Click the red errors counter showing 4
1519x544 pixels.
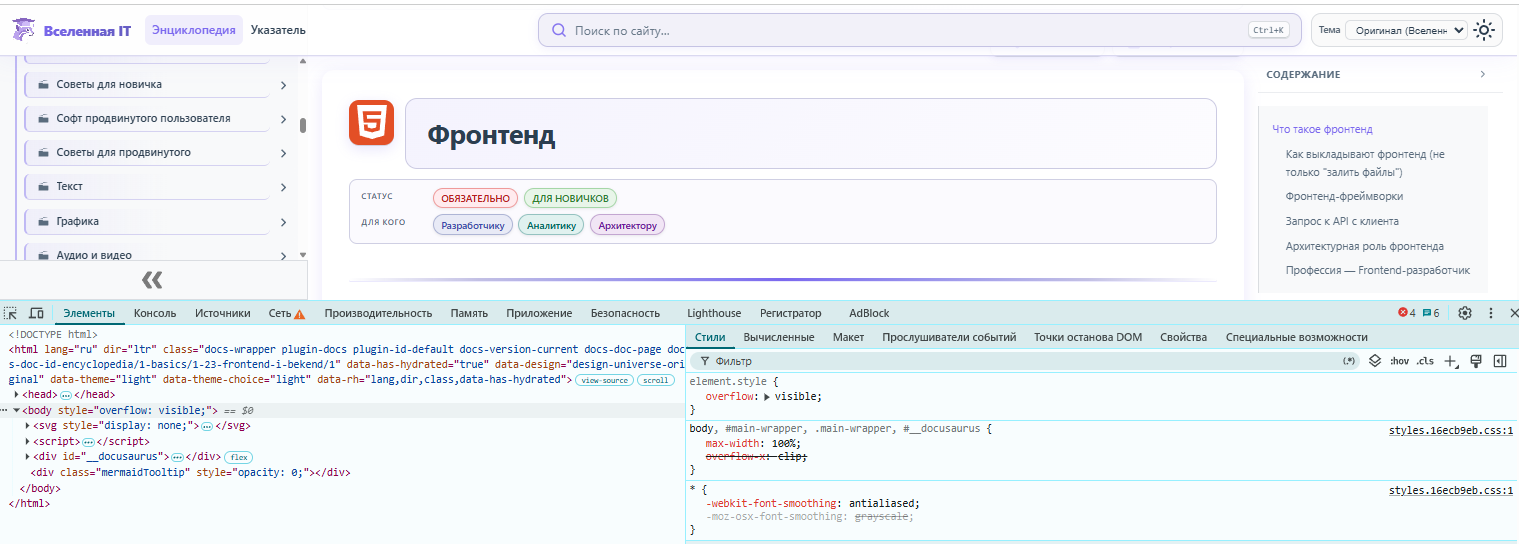click(x=1407, y=313)
